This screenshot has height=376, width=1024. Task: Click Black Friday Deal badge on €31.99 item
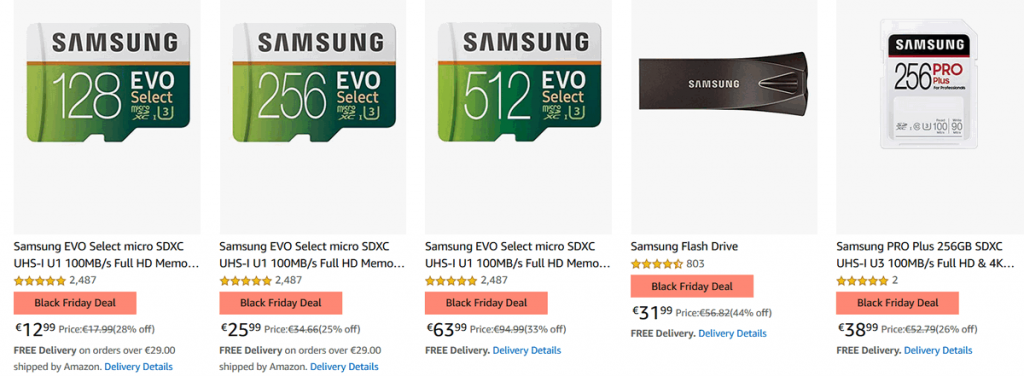(x=692, y=286)
